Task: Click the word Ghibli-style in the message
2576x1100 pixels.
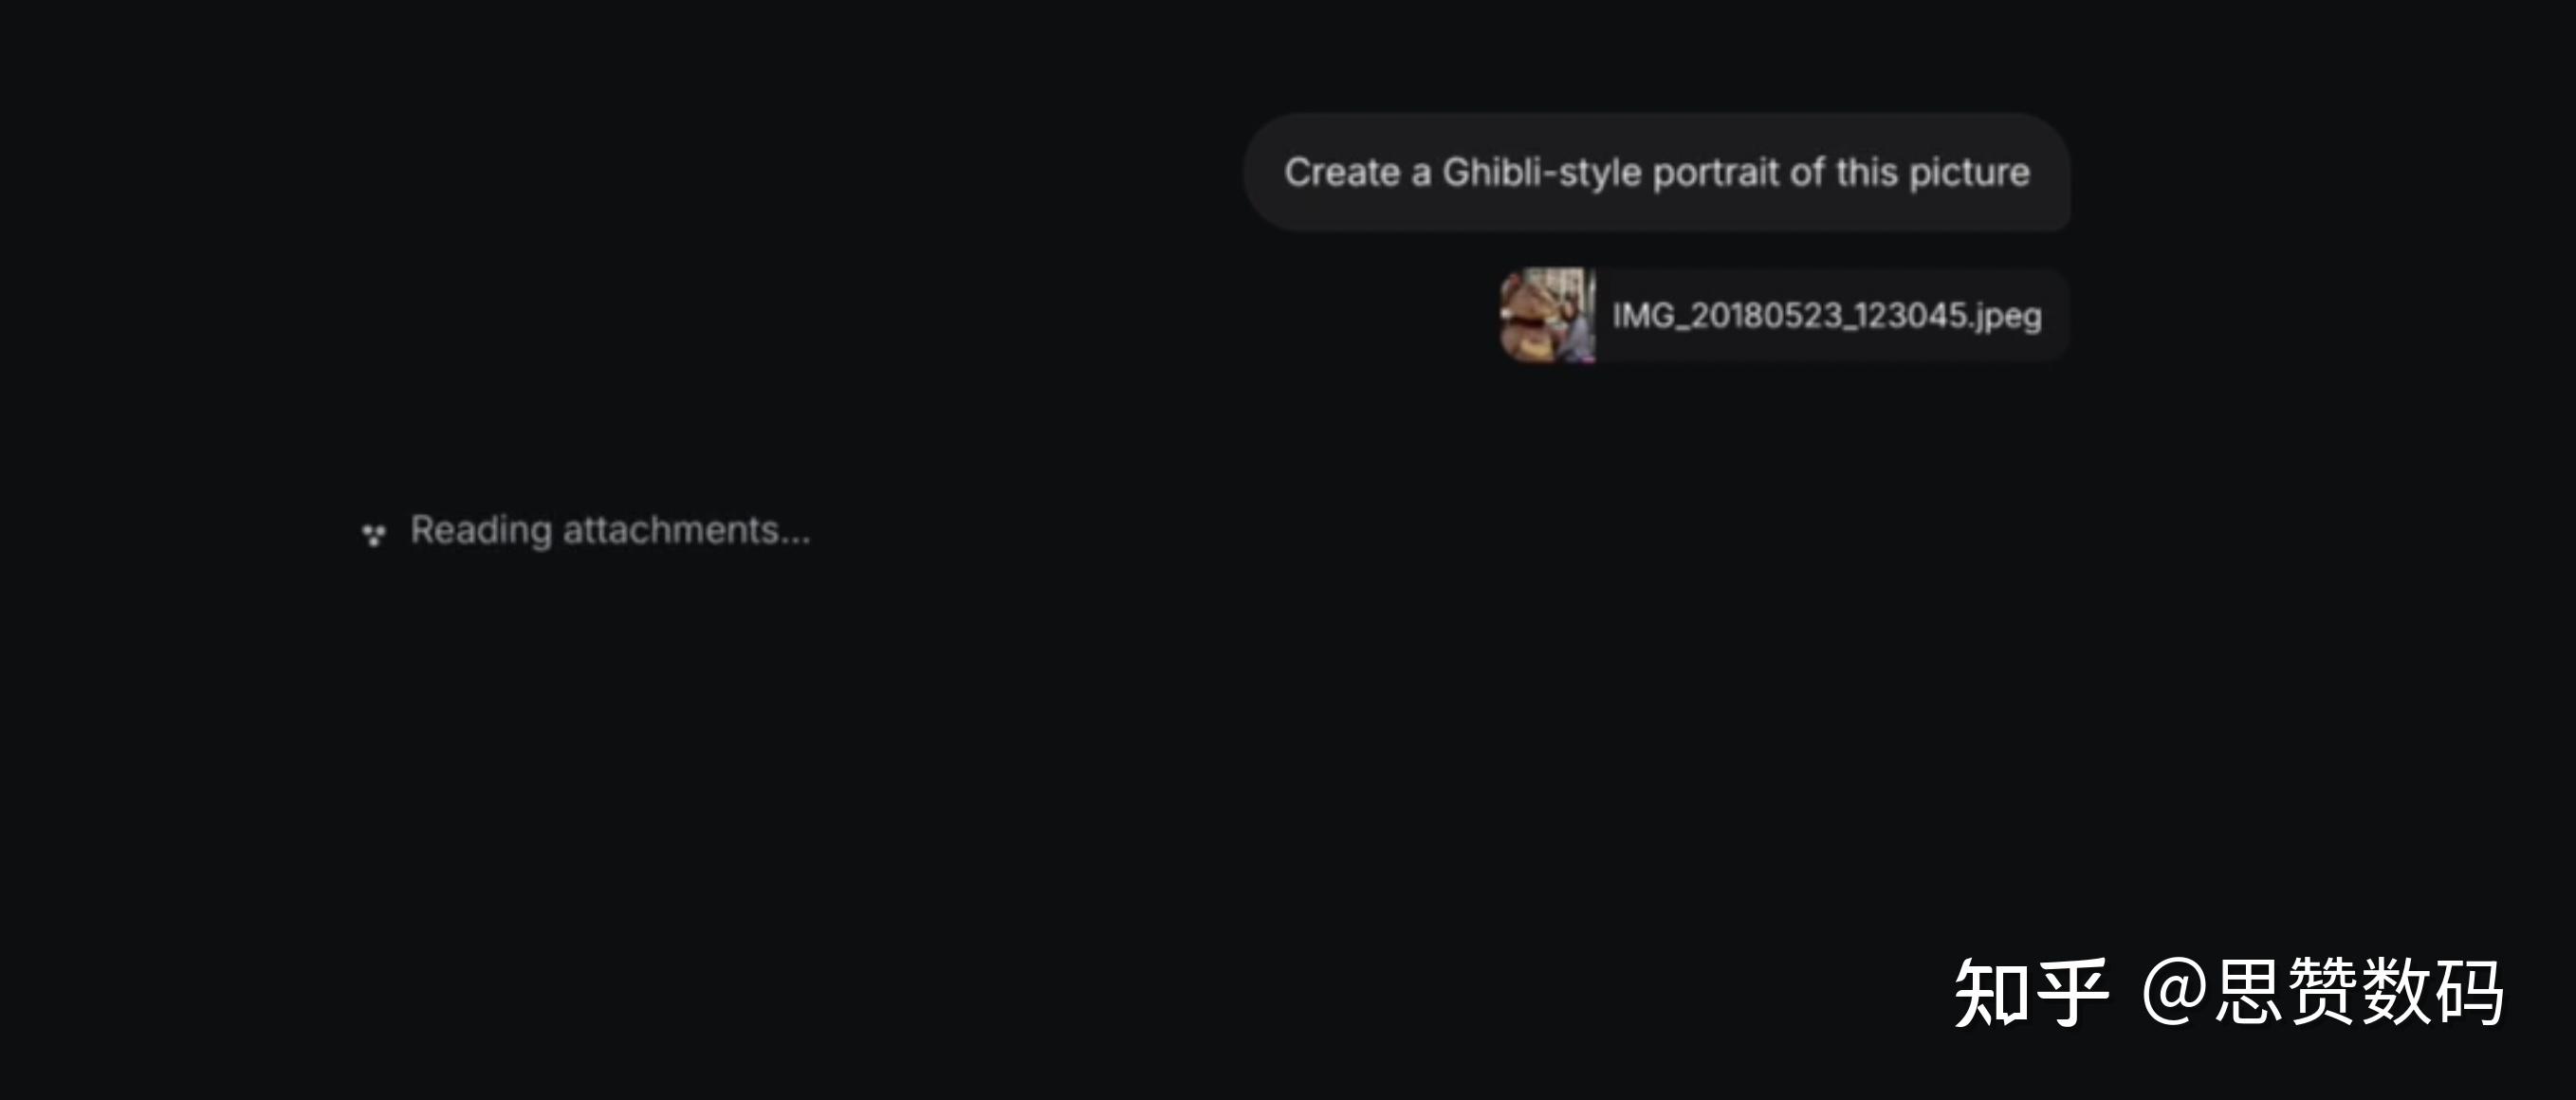Action: pos(1541,173)
